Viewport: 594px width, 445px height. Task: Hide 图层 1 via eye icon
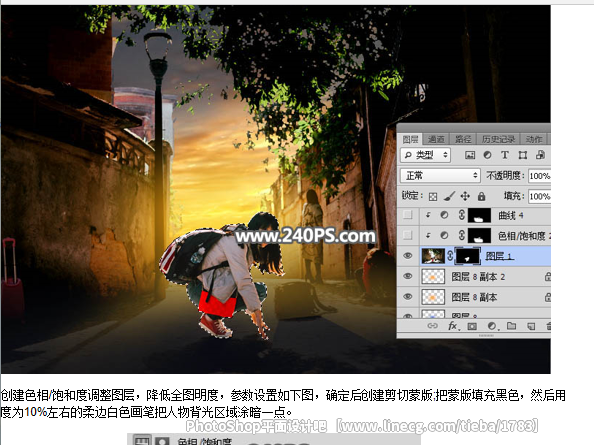[408, 256]
